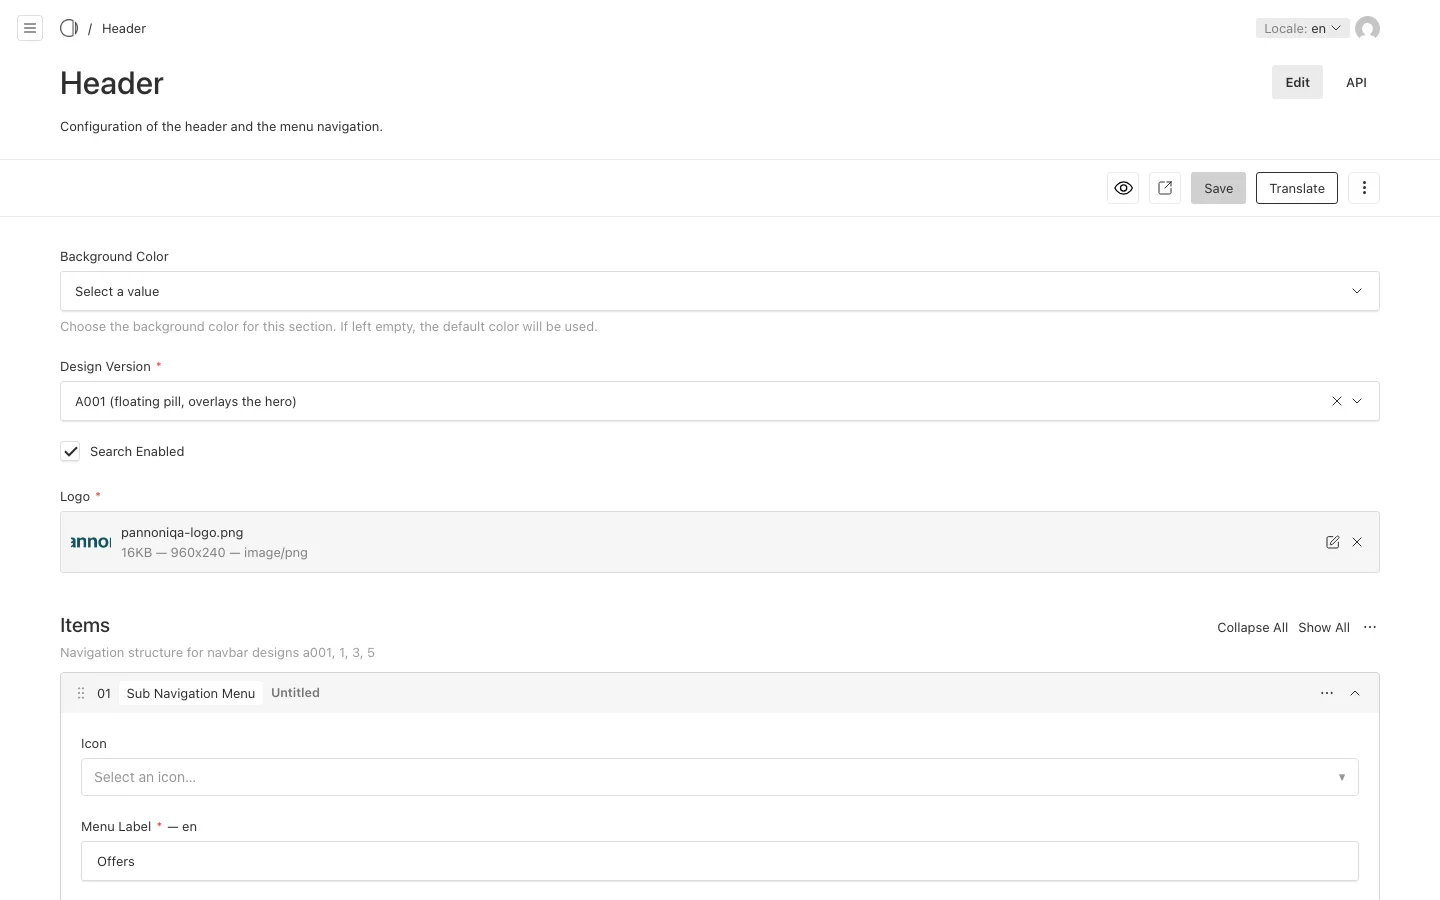
Task: Clear the Design Version selection
Action: pos(1337,401)
